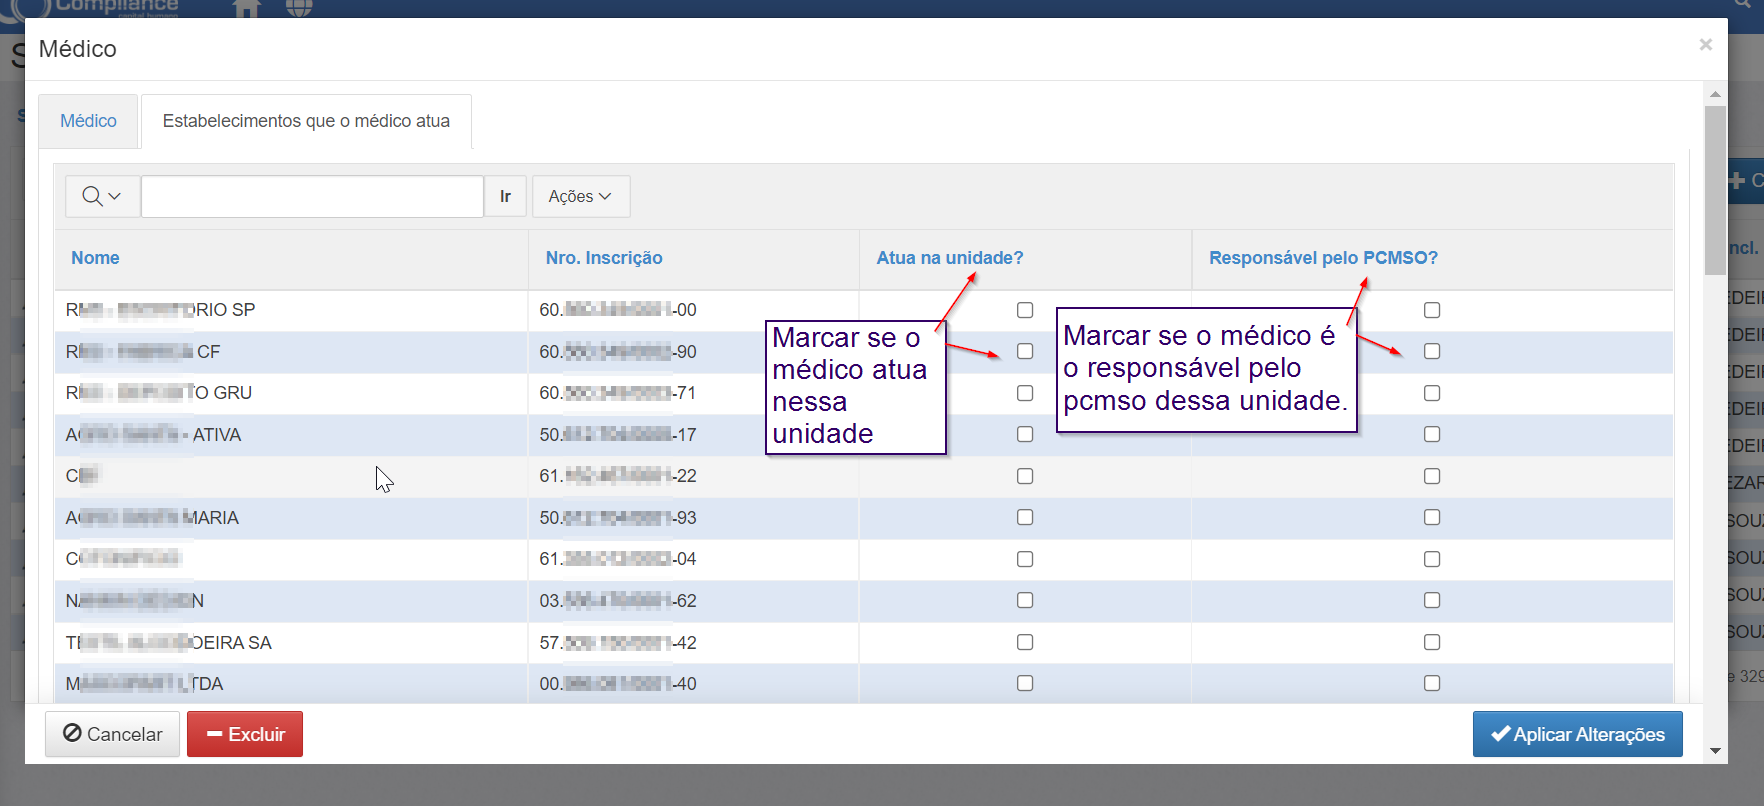
Task: Check Atua na unidade for the RIO SP row
Action: coord(1025,310)
